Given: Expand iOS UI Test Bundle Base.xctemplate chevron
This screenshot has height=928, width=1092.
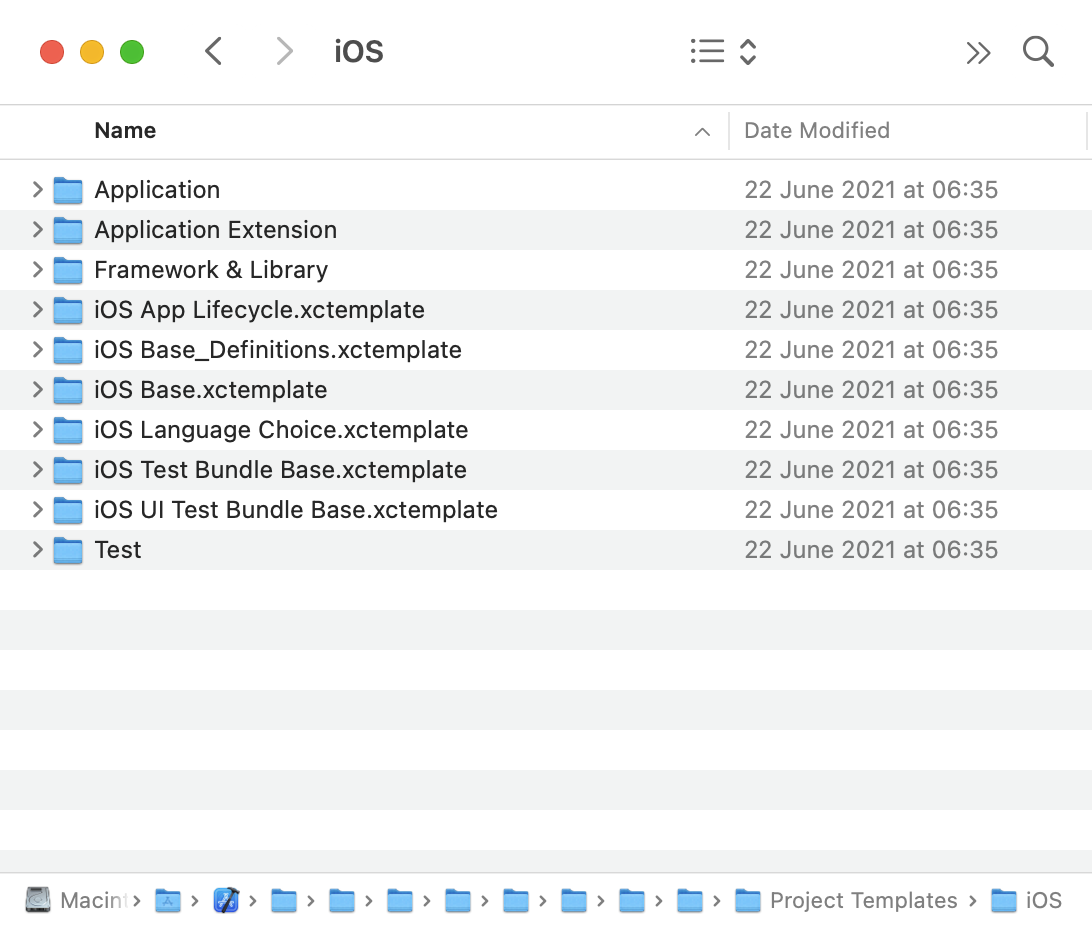Looking at the screenshot, I should tap(38, 510).
